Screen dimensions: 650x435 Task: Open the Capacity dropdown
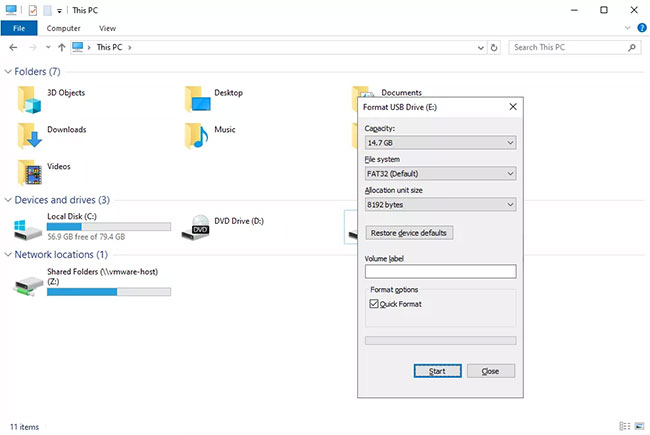440,143
